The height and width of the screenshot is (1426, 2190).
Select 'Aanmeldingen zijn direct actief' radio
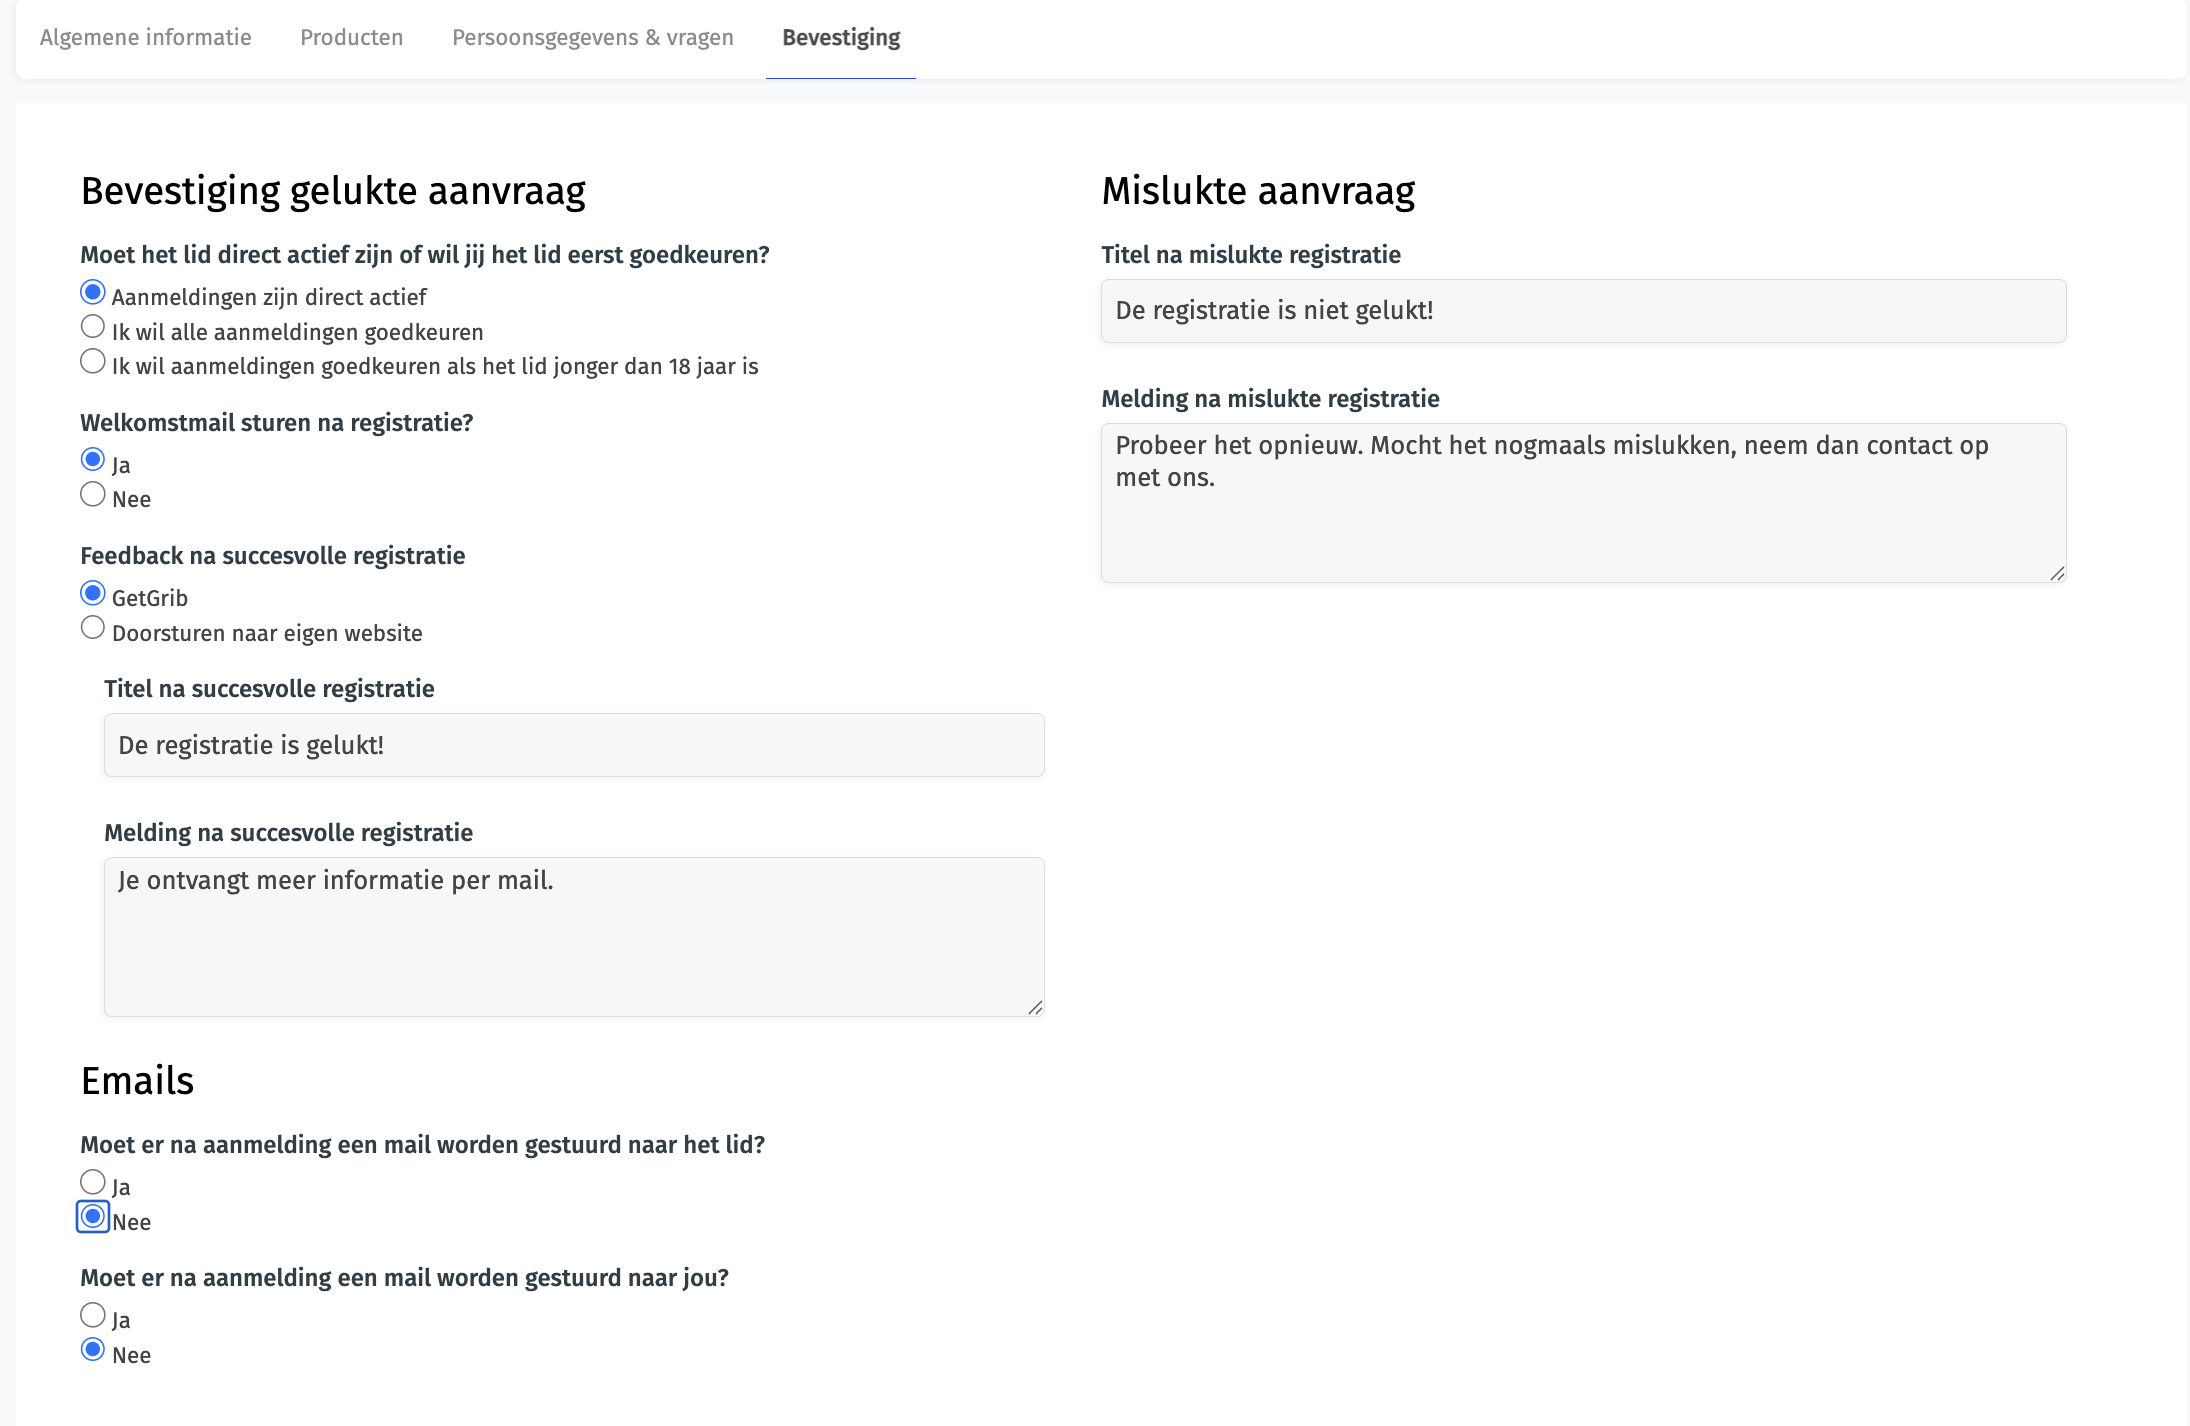pos(93,293)
